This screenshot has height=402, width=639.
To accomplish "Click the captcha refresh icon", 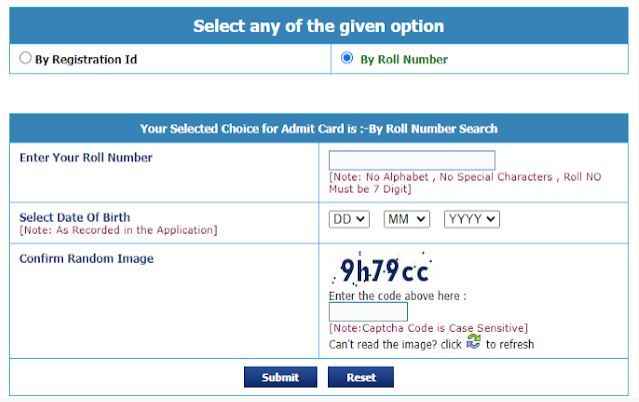I will pos(473,342).
